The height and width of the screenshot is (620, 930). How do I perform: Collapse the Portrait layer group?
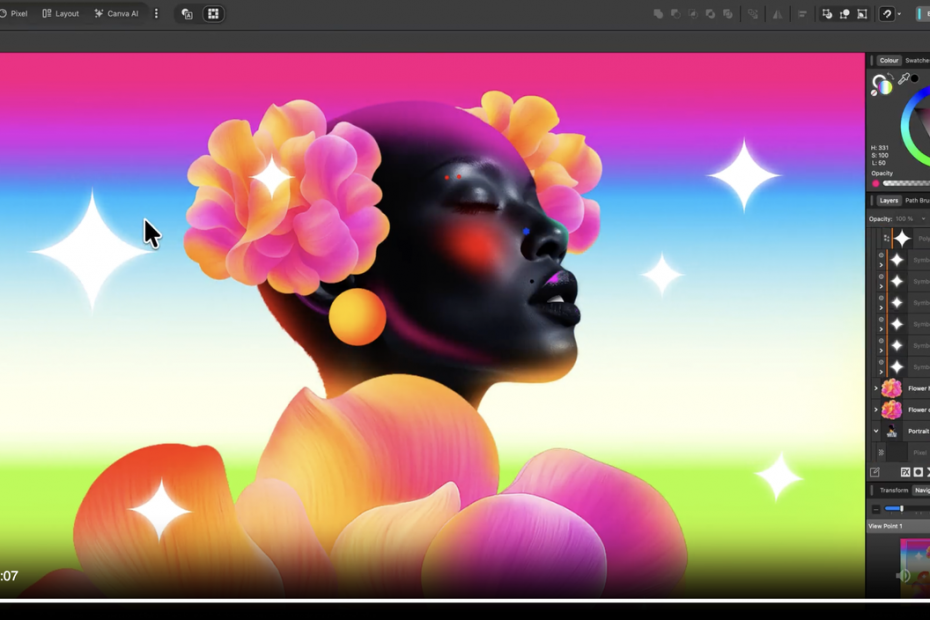[x=876, y=431]
